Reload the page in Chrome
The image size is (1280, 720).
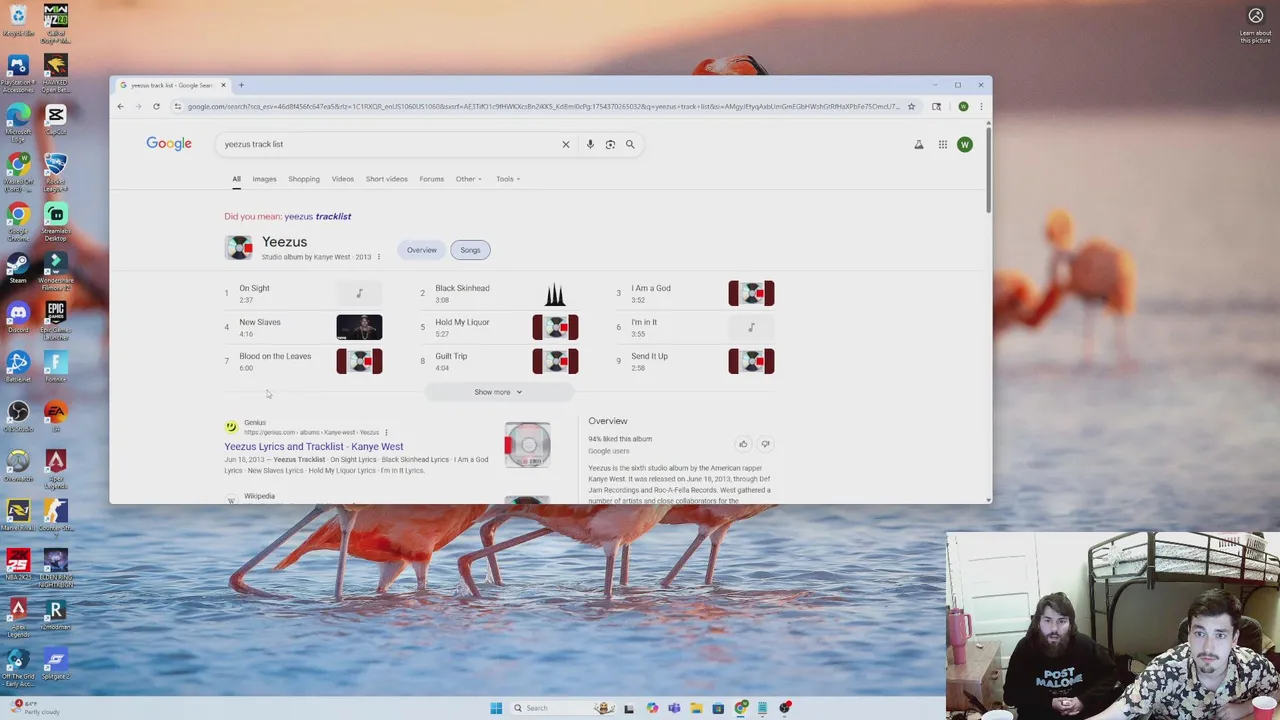[156, 106]
